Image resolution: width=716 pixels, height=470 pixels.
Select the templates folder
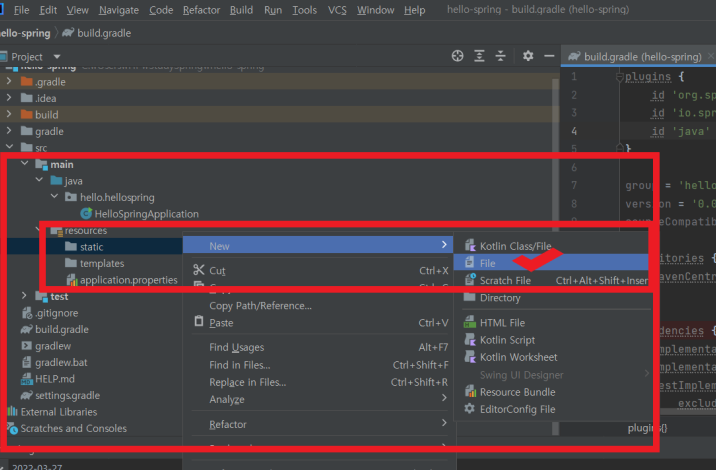click(x=102, y=263)
